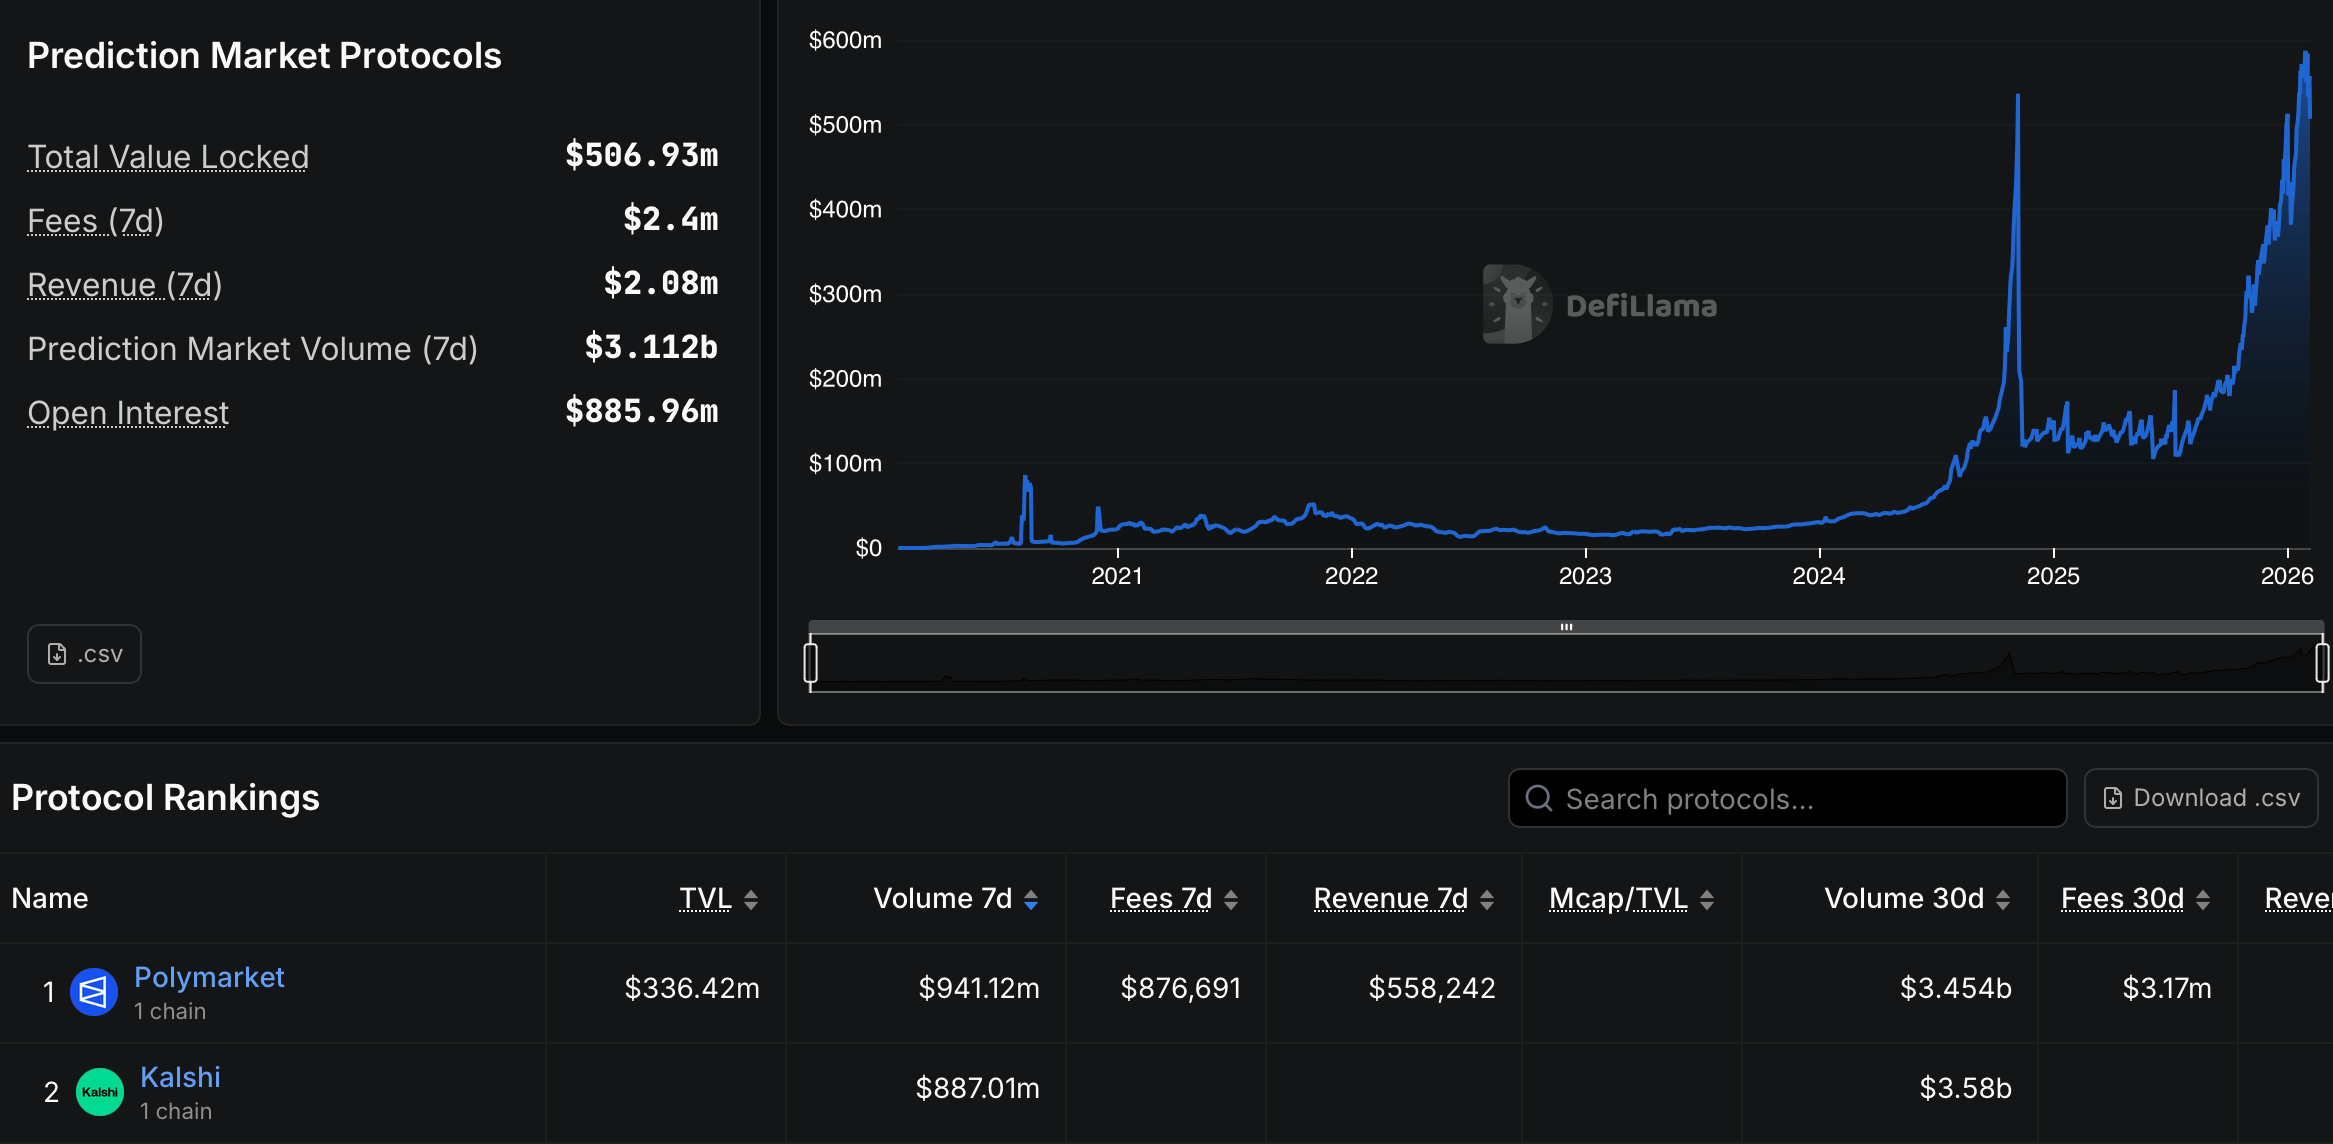Click the search magnifier icon
Viewport: 2333px width, 1144px height.
[1539, 798]
